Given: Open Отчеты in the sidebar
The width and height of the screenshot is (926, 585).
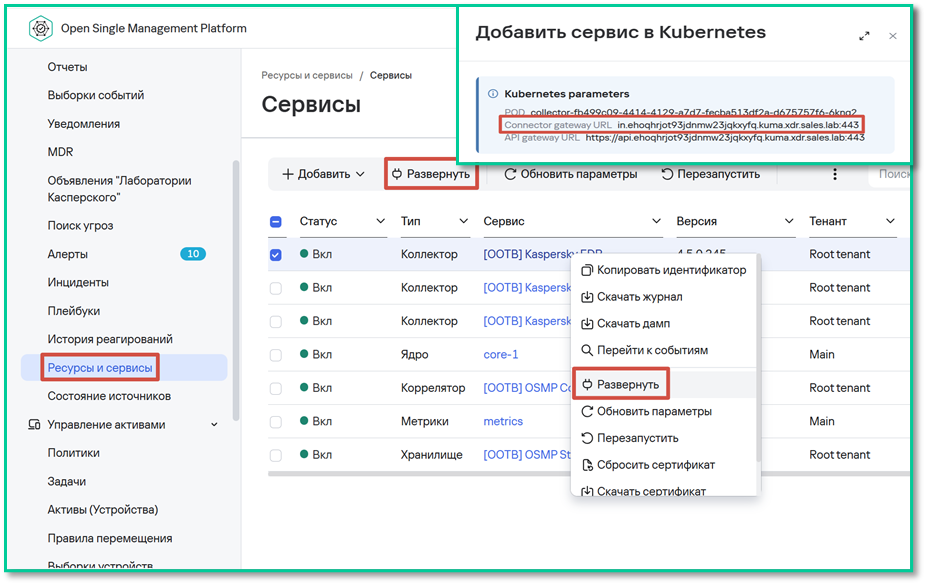Looking at the screenshot, I should coord(67,67).
